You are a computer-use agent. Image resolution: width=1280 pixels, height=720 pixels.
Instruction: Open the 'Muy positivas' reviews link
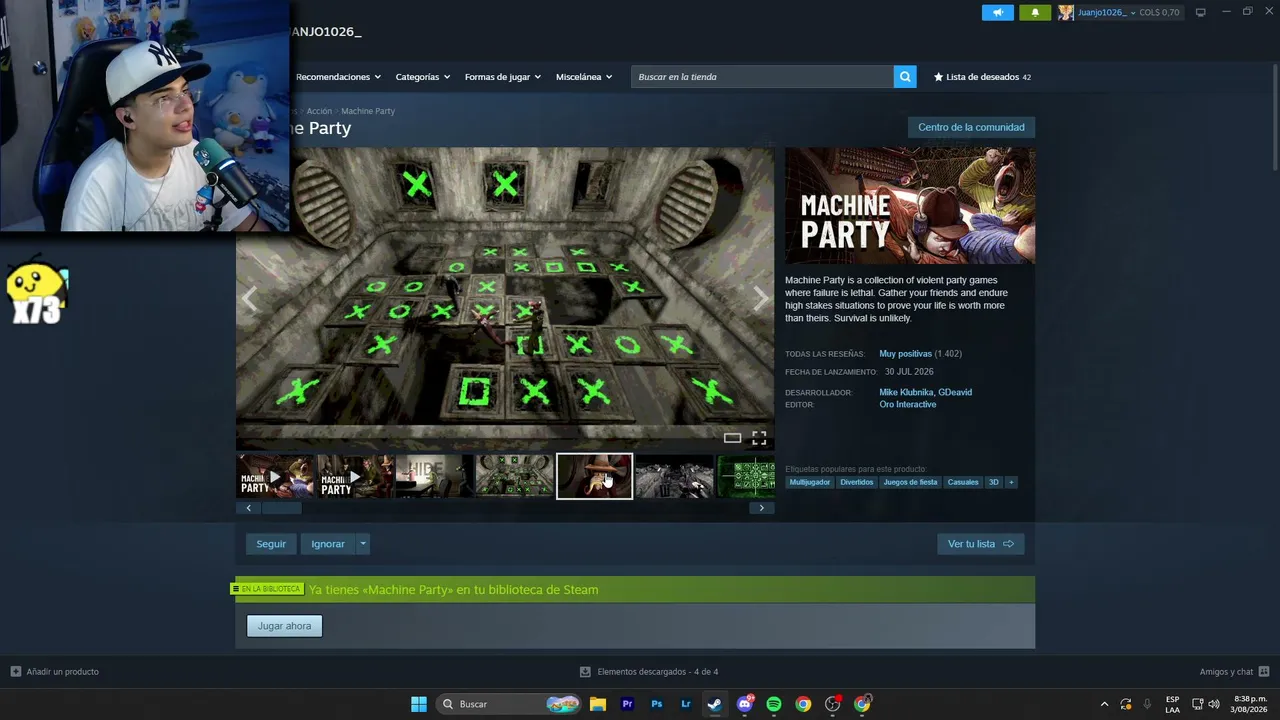905,354
